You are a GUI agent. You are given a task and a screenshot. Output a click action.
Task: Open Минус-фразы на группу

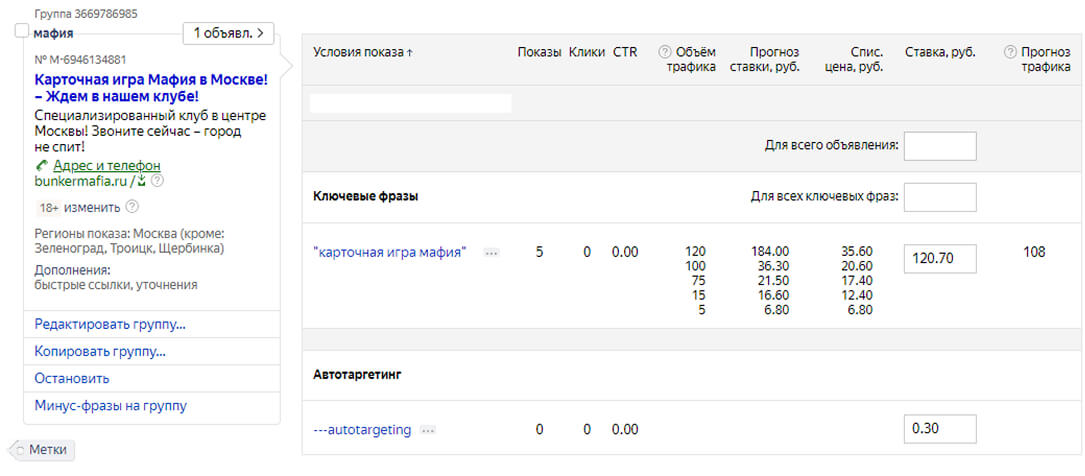[110, 406]
